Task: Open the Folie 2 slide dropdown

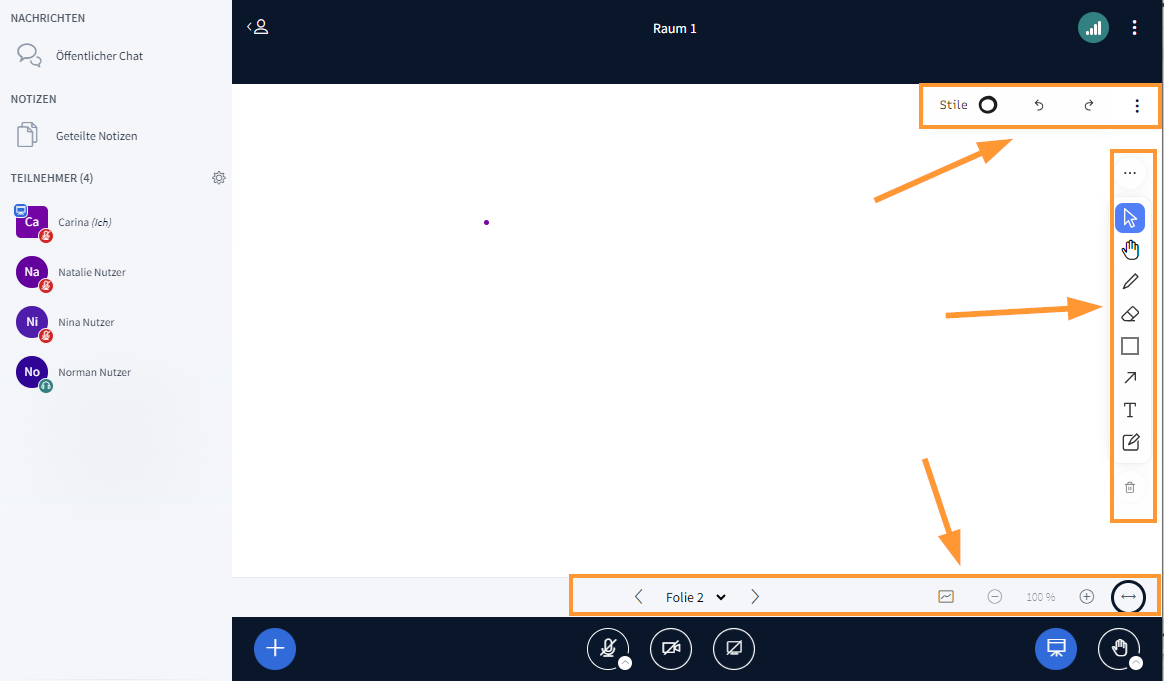Action: tap(695, 597)
